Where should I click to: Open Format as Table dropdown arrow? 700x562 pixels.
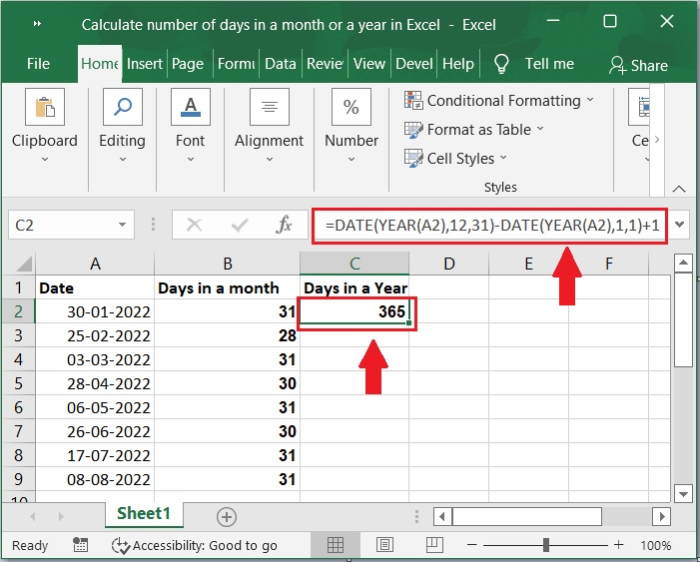[x=540, y=129]
